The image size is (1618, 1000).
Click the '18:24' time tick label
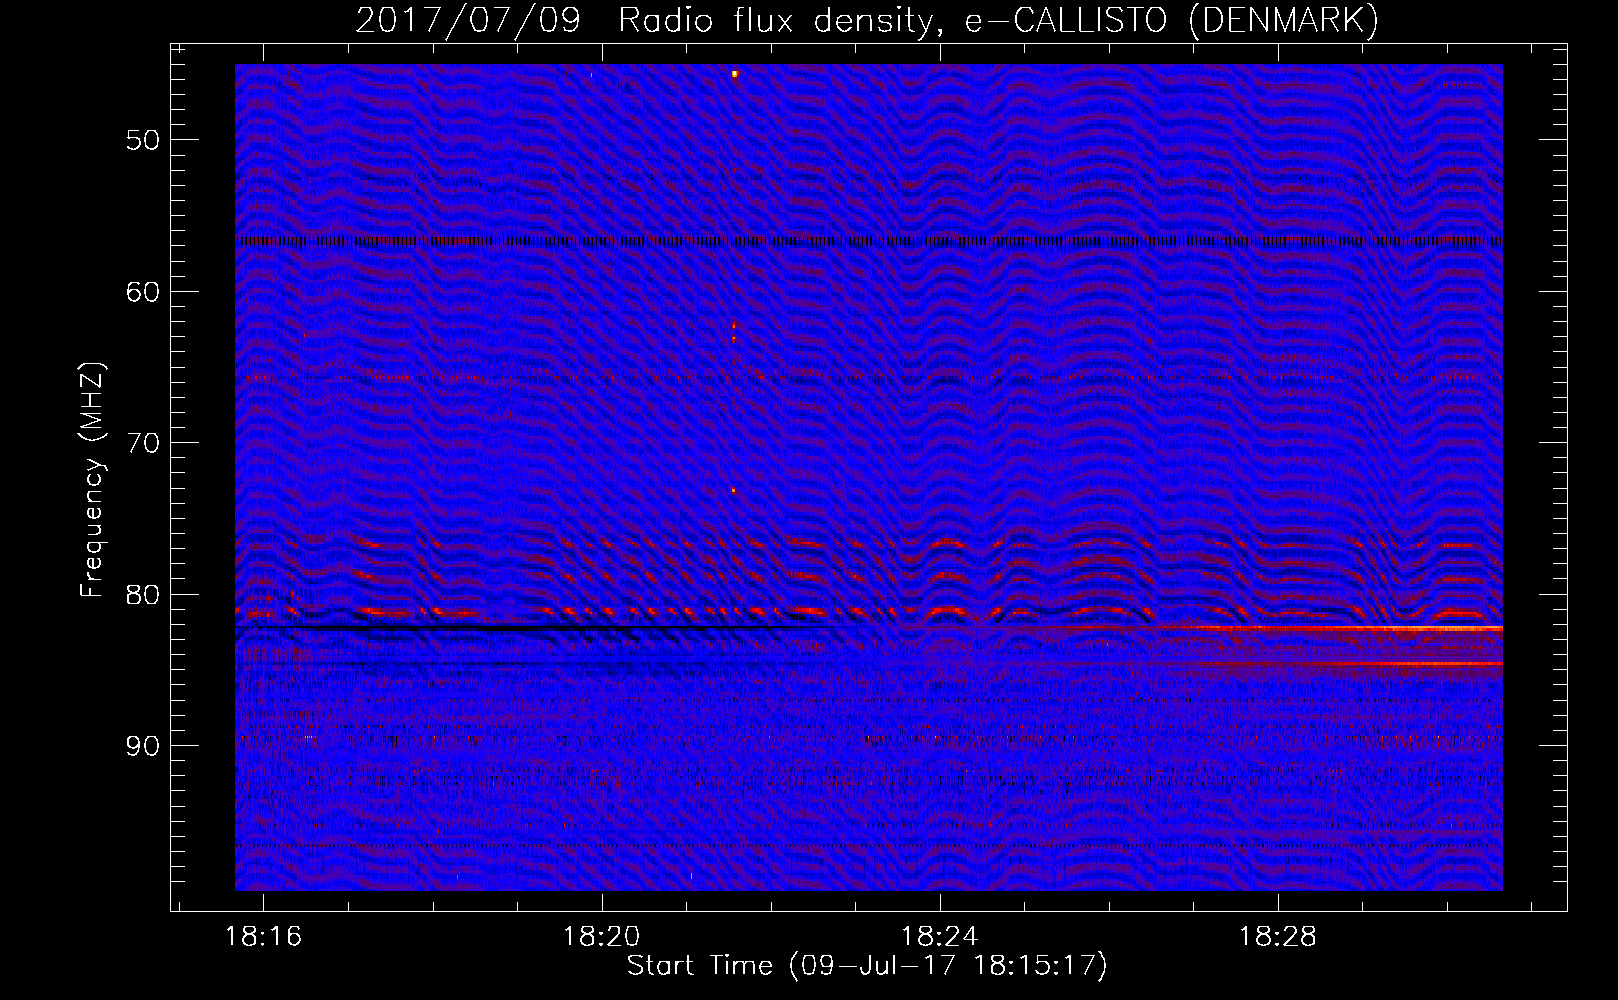coord(940,937)
